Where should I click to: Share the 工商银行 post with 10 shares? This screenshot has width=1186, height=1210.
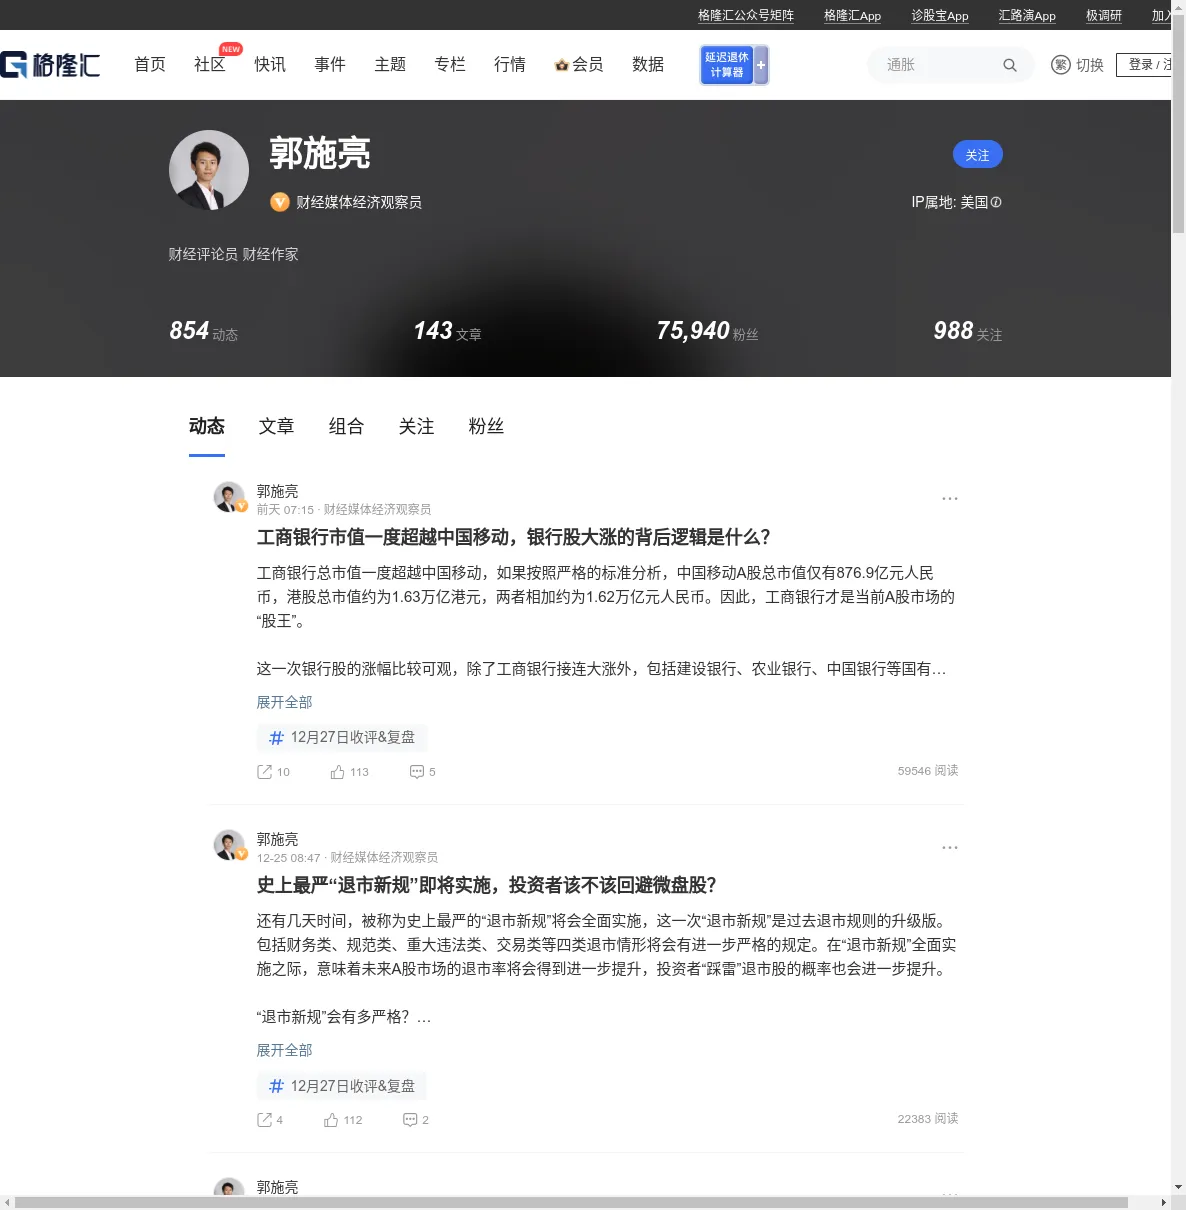click(273, 772)
